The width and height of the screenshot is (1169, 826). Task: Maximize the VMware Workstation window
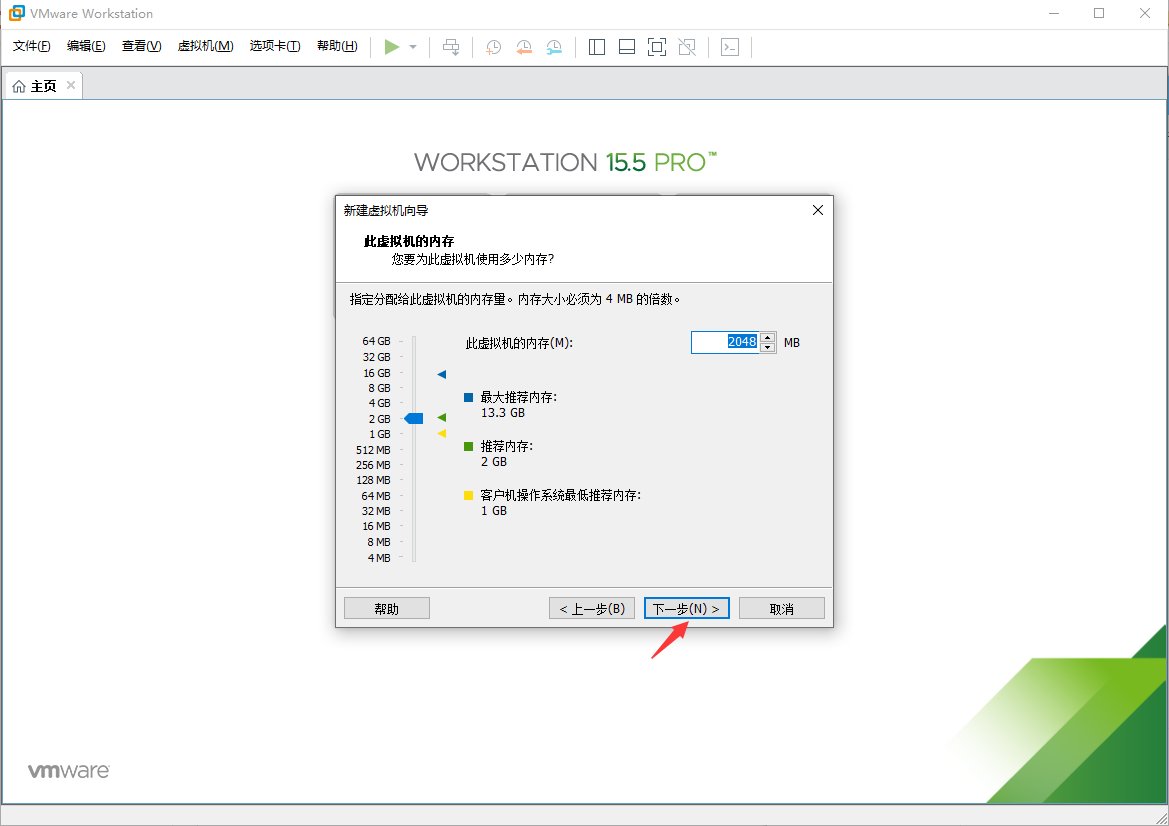(x=1099, y=13)
